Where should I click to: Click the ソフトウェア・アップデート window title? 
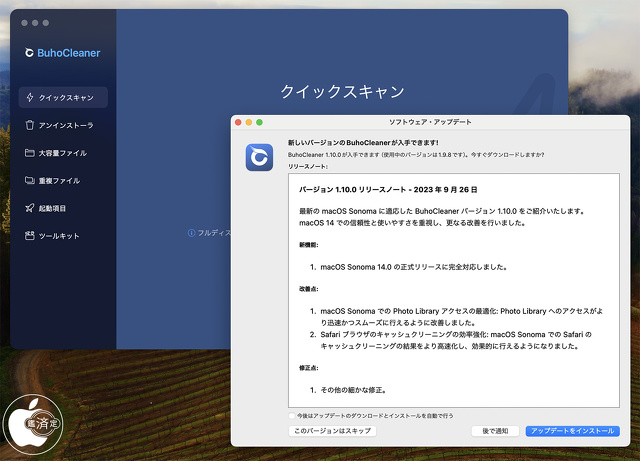[x=430, y=122]
